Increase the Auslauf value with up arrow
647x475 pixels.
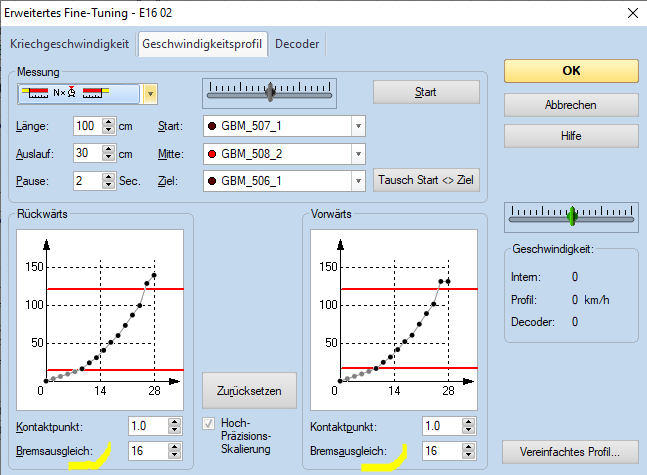pyautogui.click(x=109, y=149)
